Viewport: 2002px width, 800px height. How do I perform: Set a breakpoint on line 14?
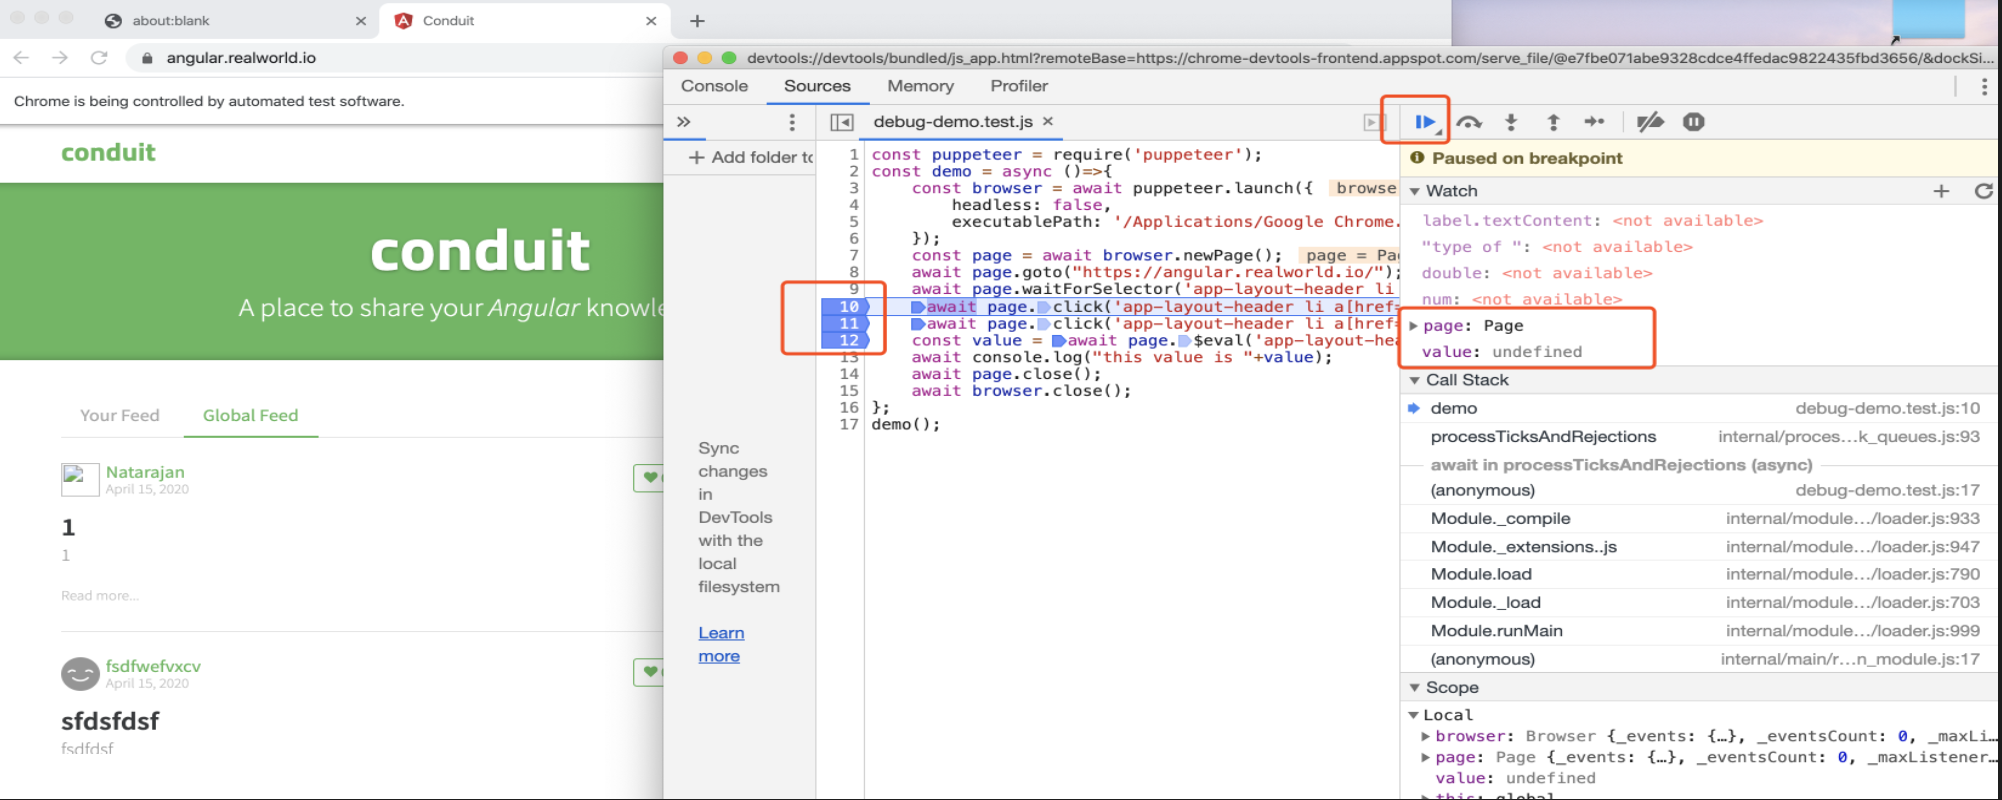pyautogui.click(x=848, y=374)
